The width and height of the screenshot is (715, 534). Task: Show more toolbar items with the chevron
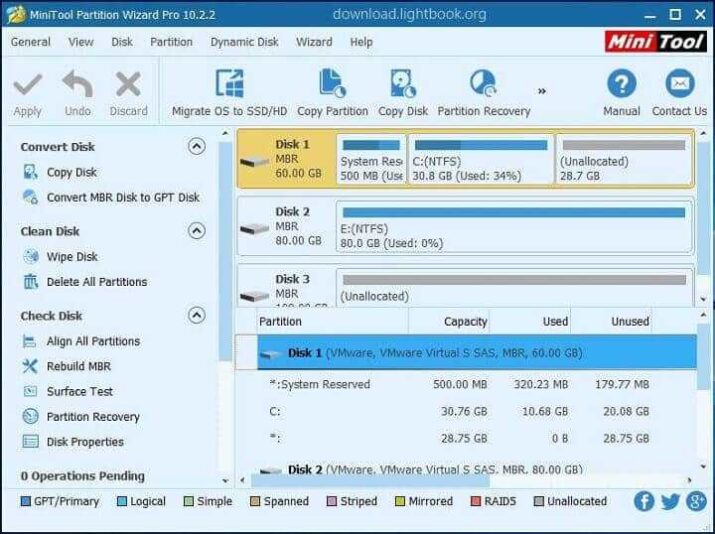coord(542,91)
